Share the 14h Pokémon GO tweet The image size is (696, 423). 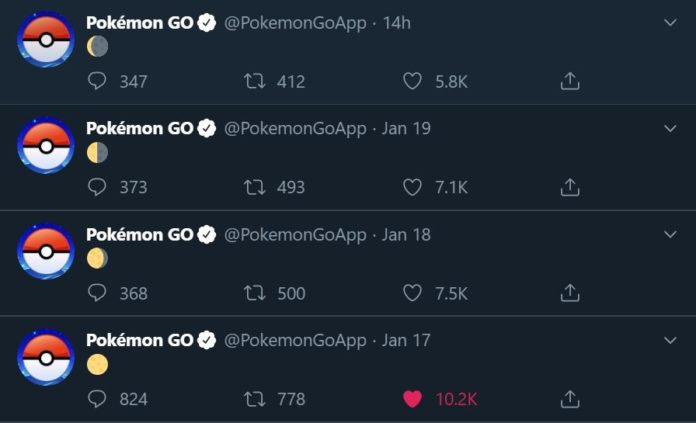point(570,81)
